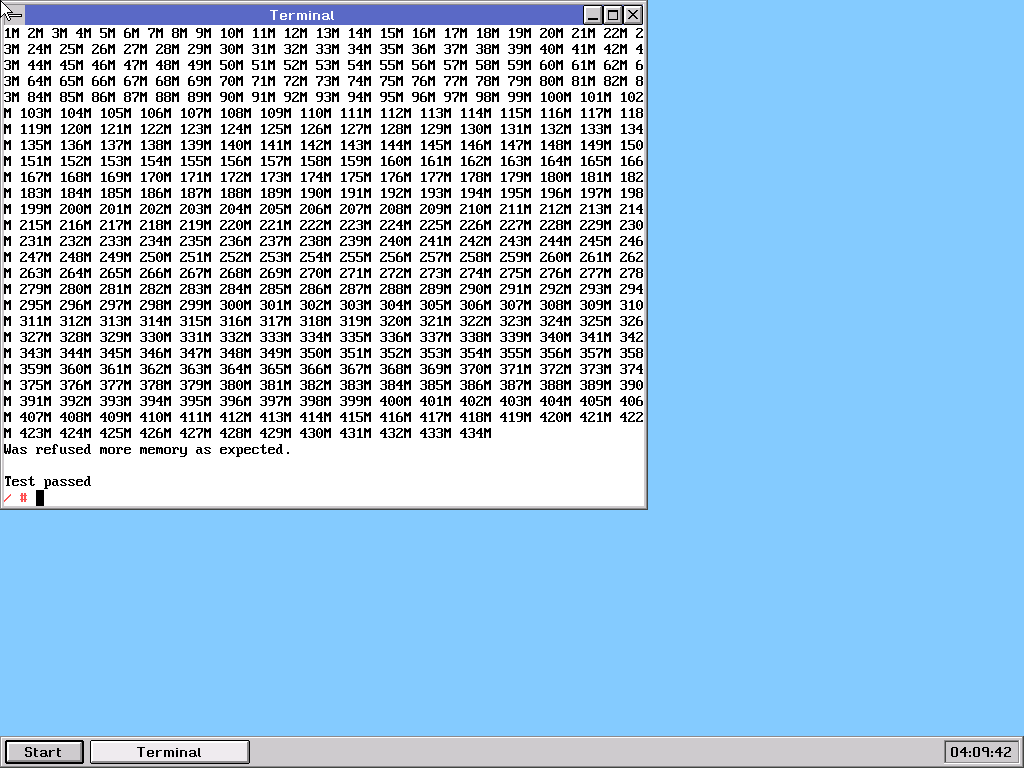Click the last value '434M' in output
The height and width of the screenshot is (768, 1024).
[x=475, y=434]
